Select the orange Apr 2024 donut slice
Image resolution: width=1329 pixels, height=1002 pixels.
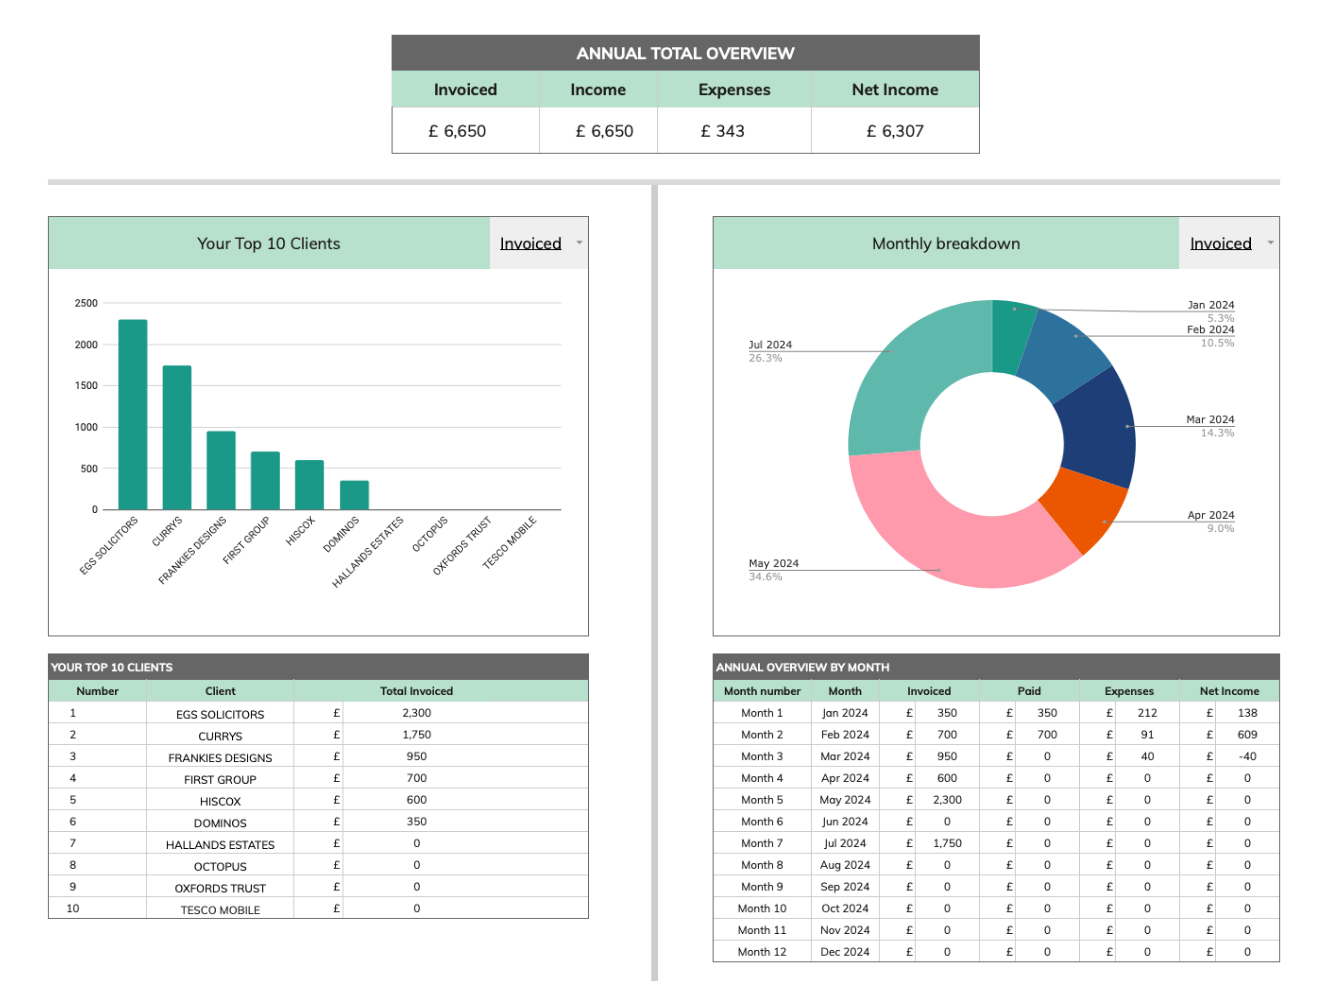[x=1086, y=508]
